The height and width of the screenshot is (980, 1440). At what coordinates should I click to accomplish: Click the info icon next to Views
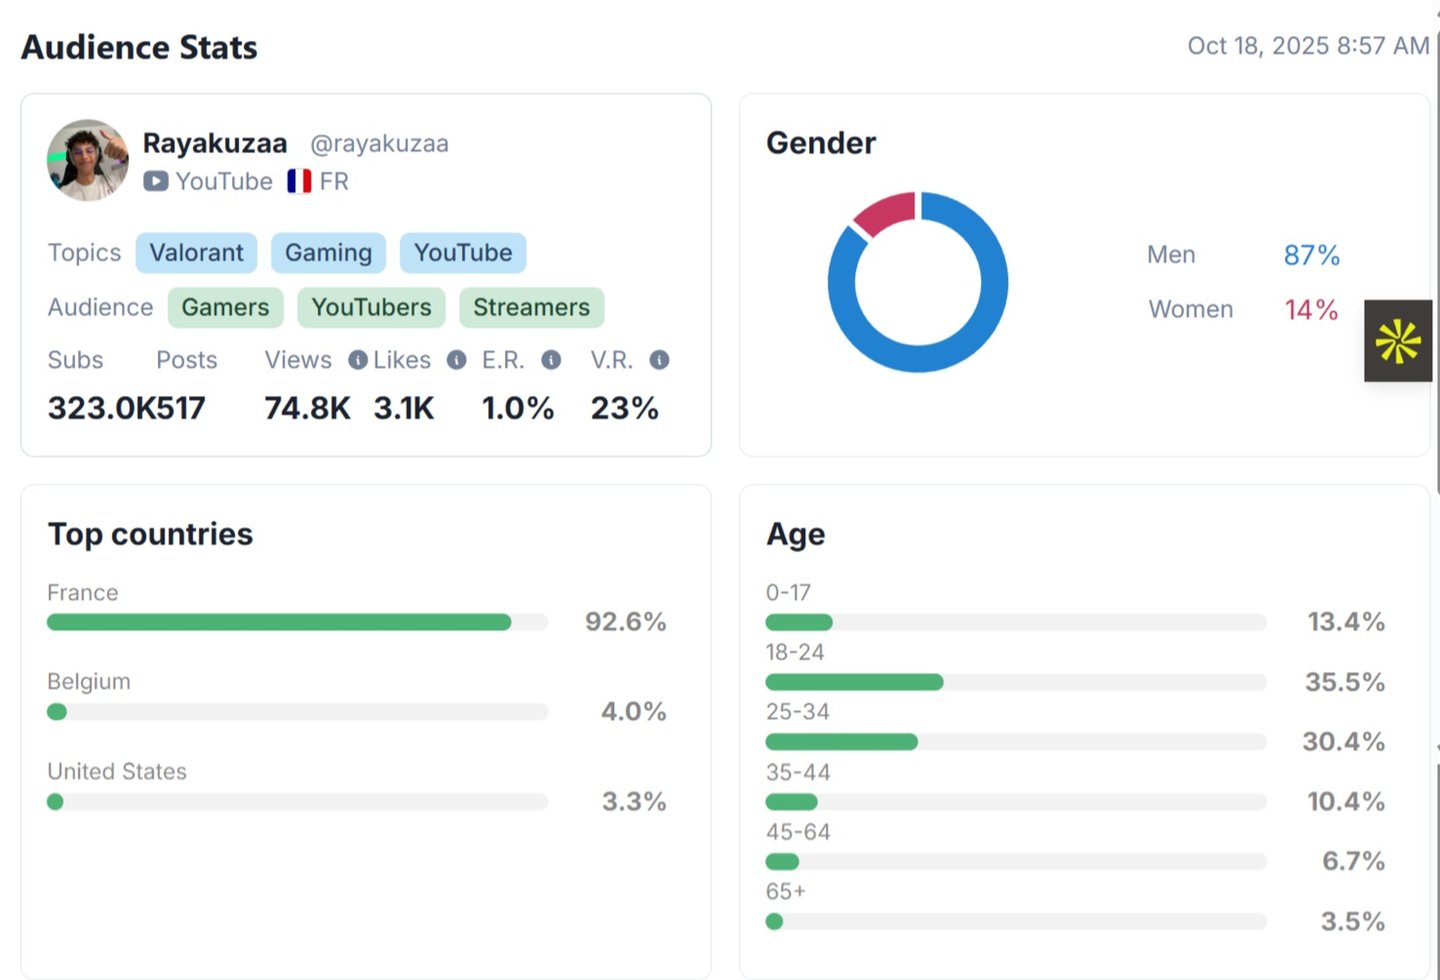357,360
